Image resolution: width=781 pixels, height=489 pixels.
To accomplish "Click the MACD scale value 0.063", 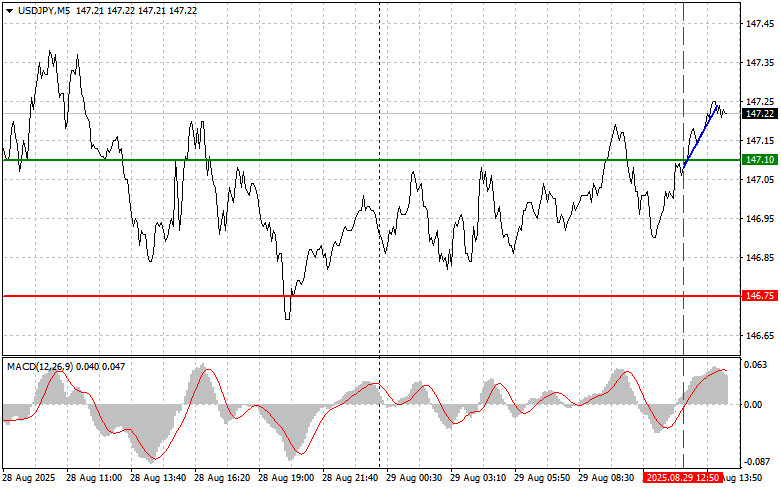I will [x=756, y=365].
